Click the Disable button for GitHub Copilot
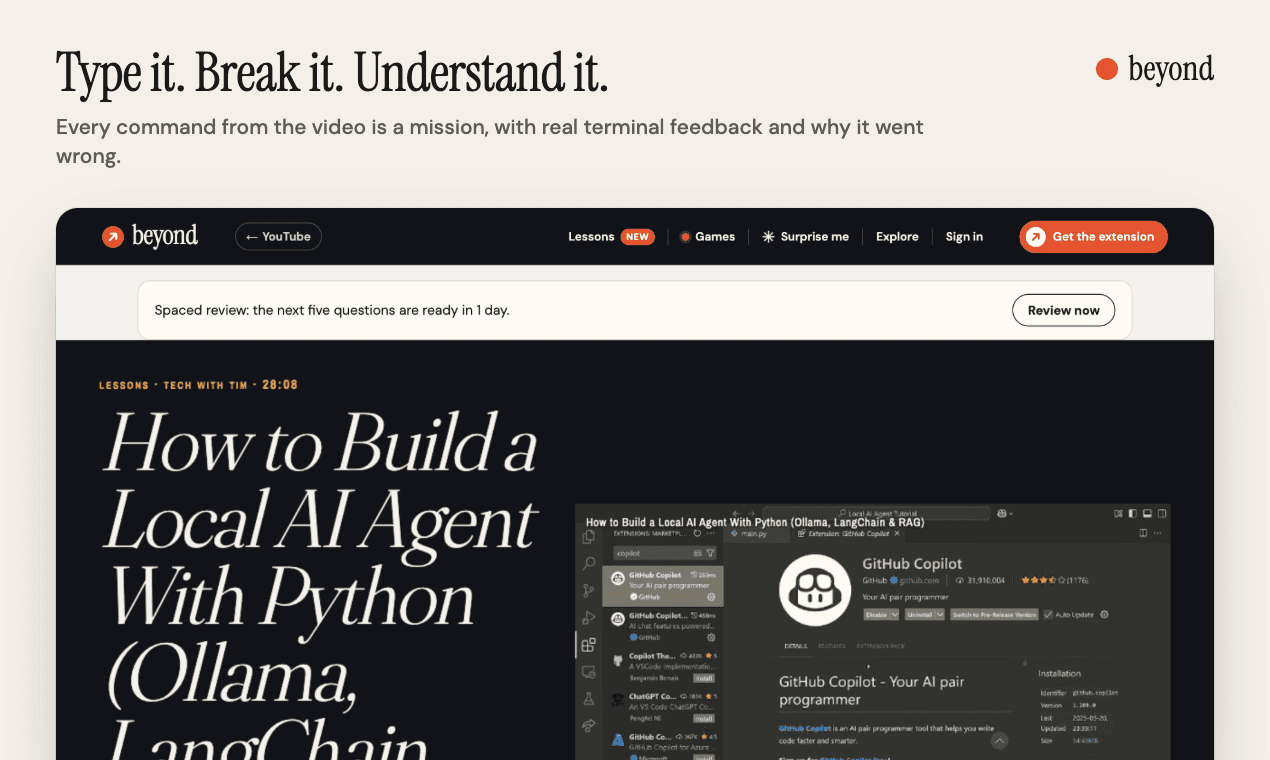Image resolution: width=1270 pixels, height=760 pixels. tap(876, 614)
